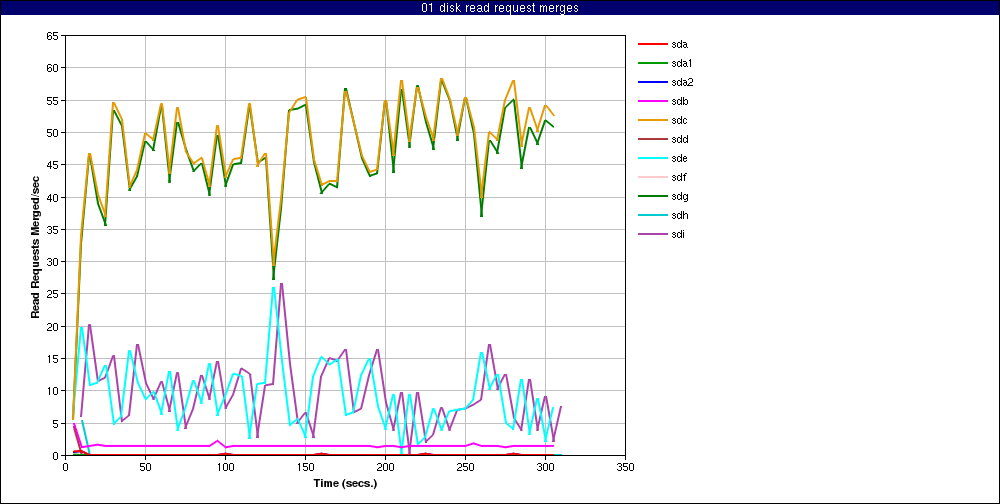
Task: Click the y-axis tick value 30
Action: (53, 262)
